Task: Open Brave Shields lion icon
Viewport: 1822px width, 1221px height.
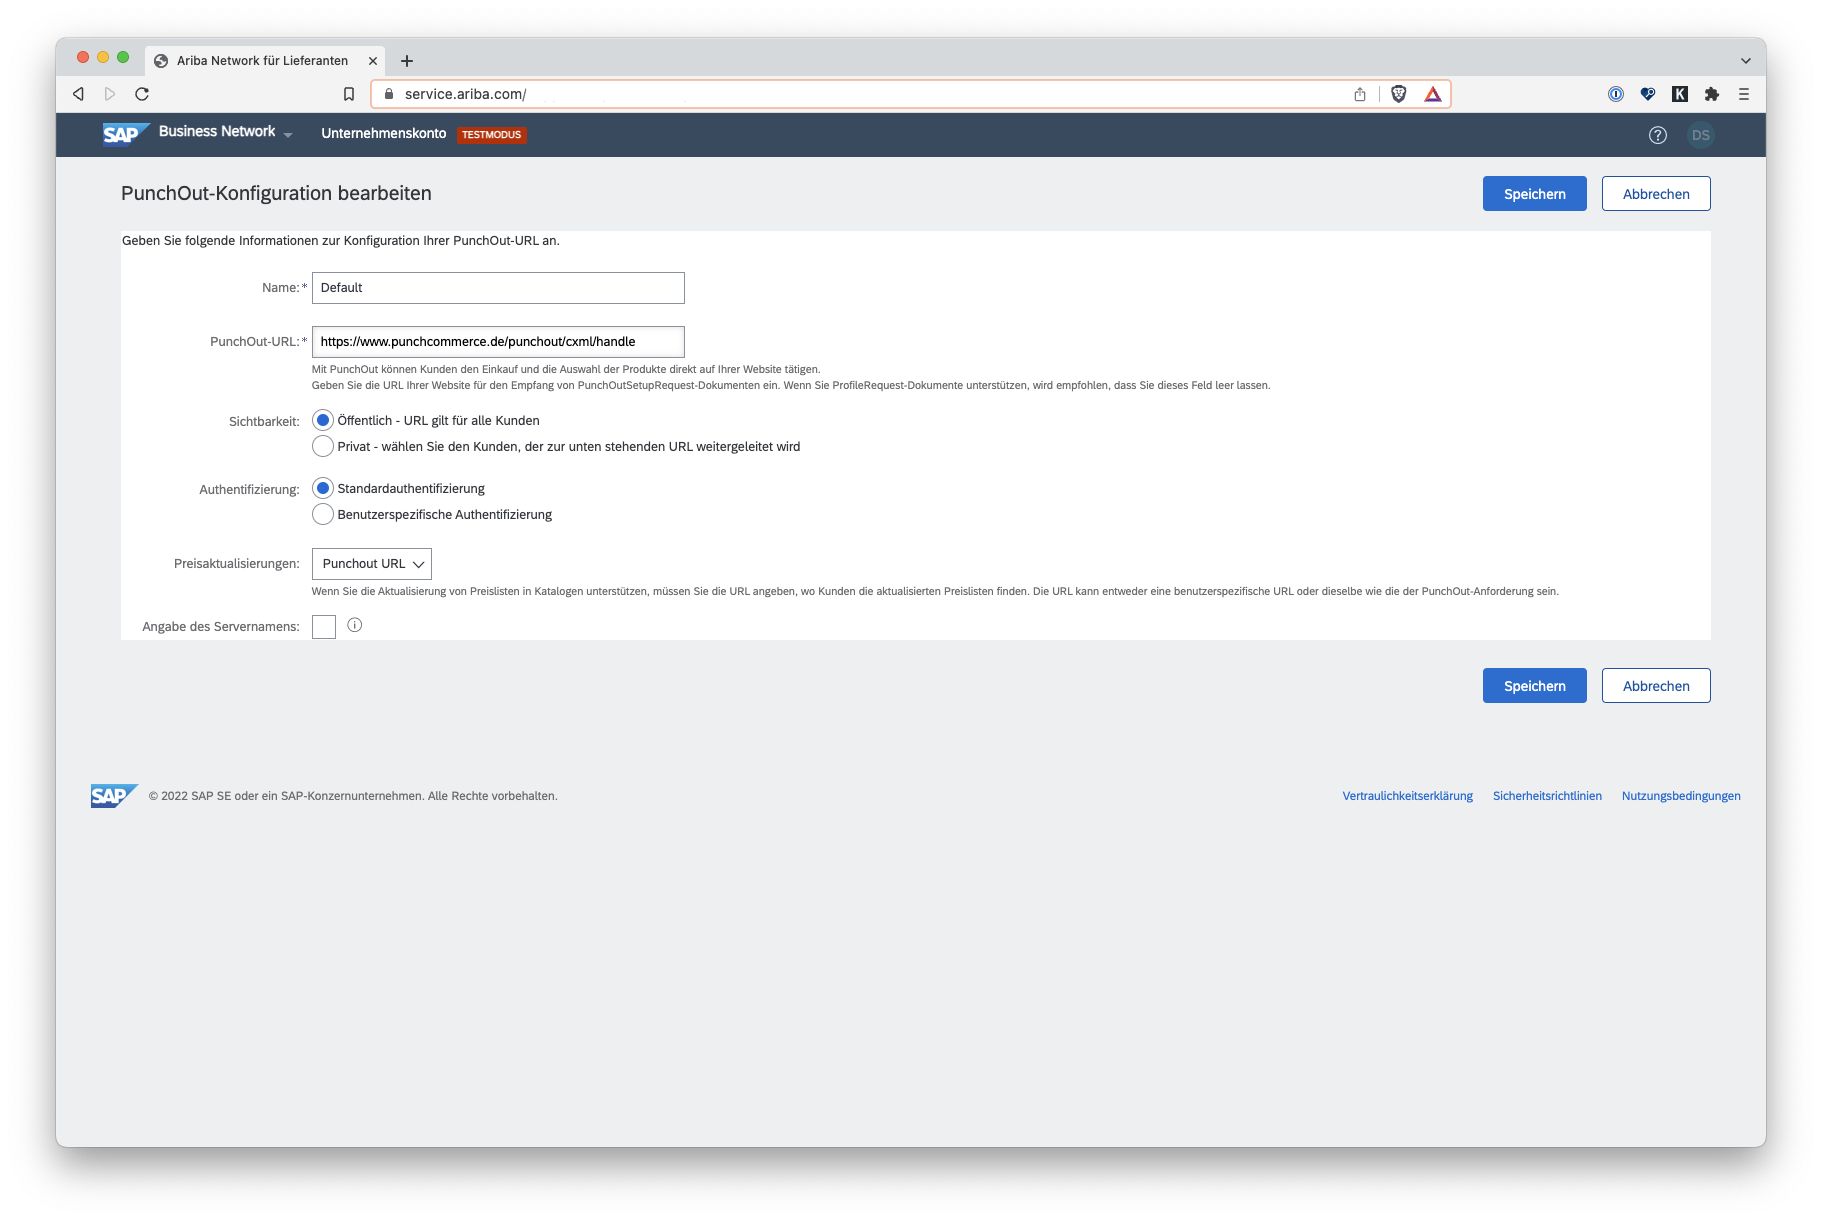Action: pyautogui.click(x=1399, y=94)
